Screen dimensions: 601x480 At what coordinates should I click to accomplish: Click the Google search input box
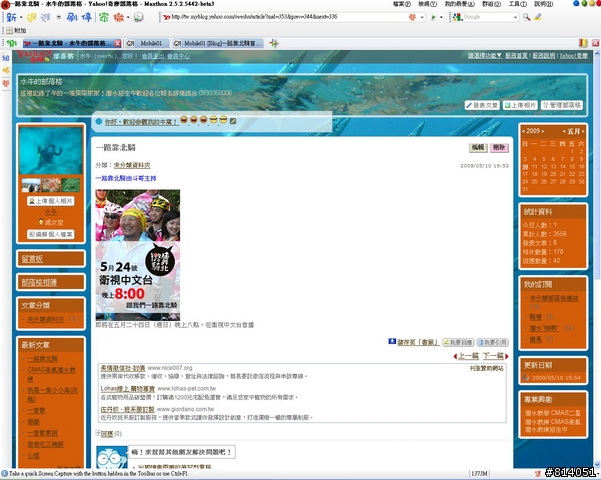[x=487, y=17]
